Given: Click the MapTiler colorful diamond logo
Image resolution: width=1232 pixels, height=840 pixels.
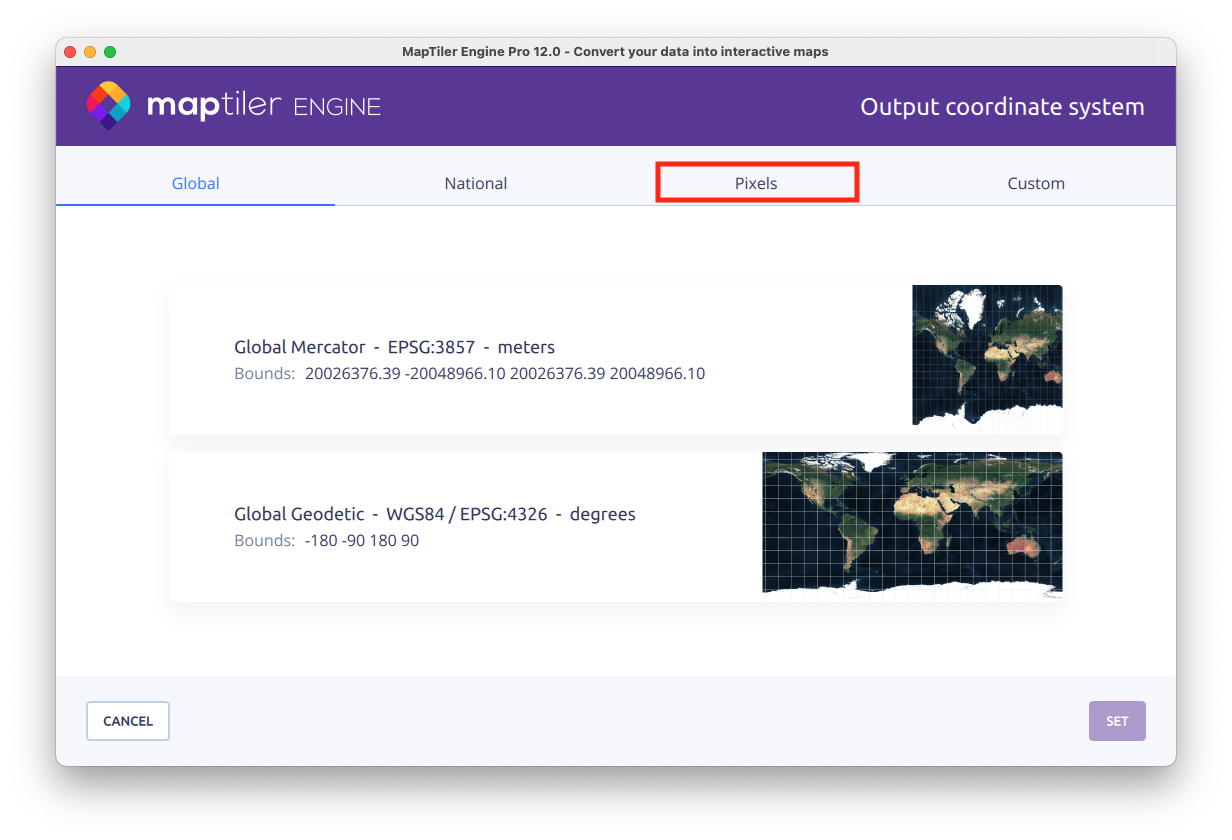Looking at the screenshot, I should (108, 106).
